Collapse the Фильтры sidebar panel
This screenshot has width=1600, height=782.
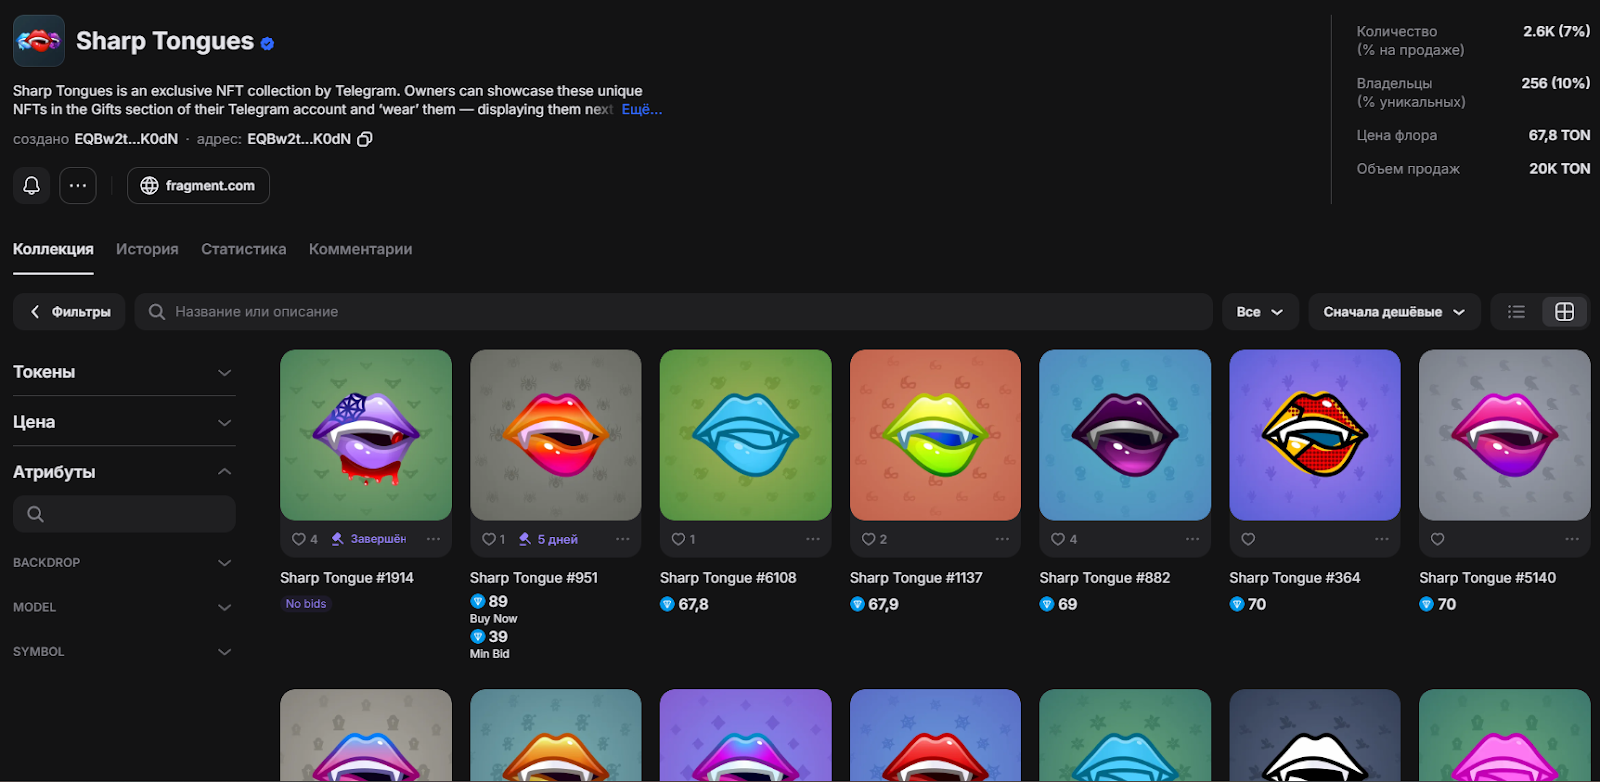(69, 312)
